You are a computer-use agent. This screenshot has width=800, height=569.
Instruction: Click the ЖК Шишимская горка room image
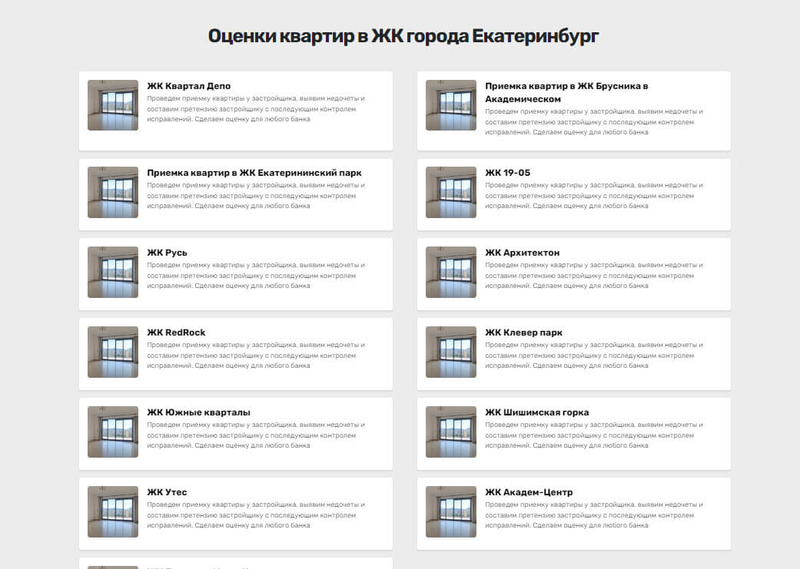pyautogui.click(x=451, y=432)
